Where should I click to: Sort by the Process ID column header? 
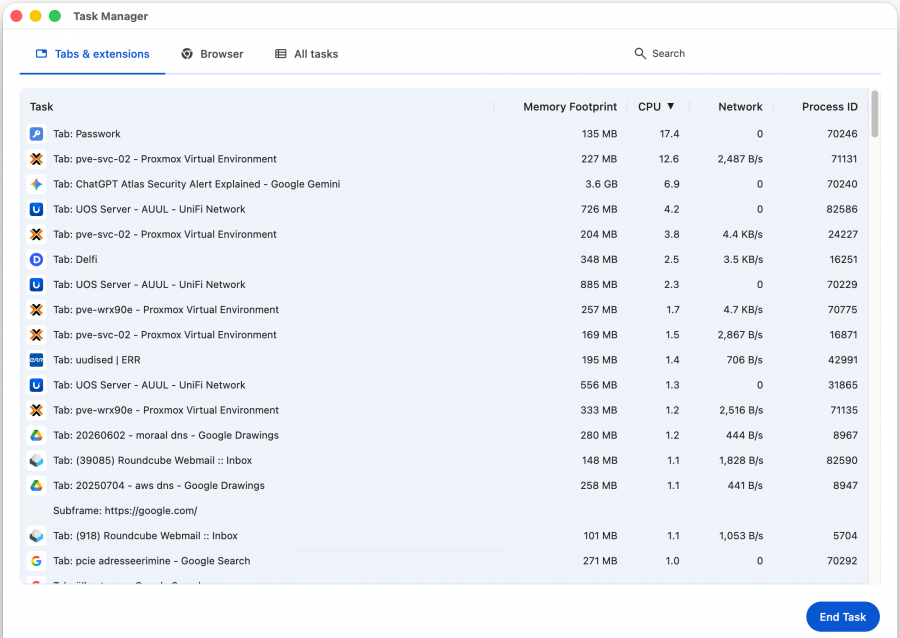829,107
